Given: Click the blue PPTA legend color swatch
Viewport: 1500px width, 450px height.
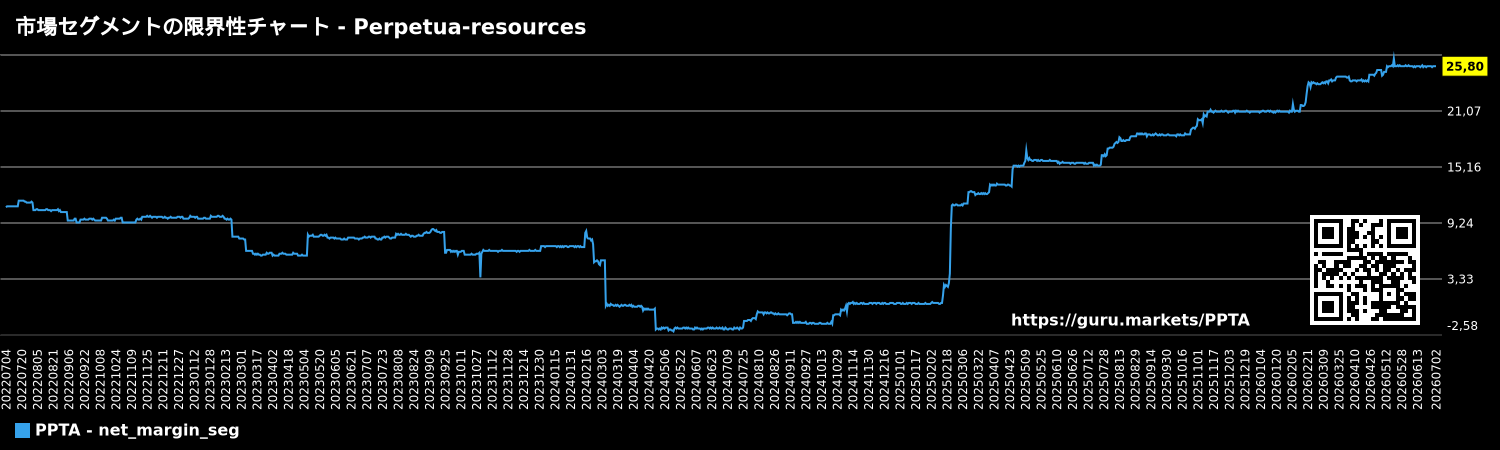Looking at the screenshot, I should pyautogui.click(x=22, y=431).
